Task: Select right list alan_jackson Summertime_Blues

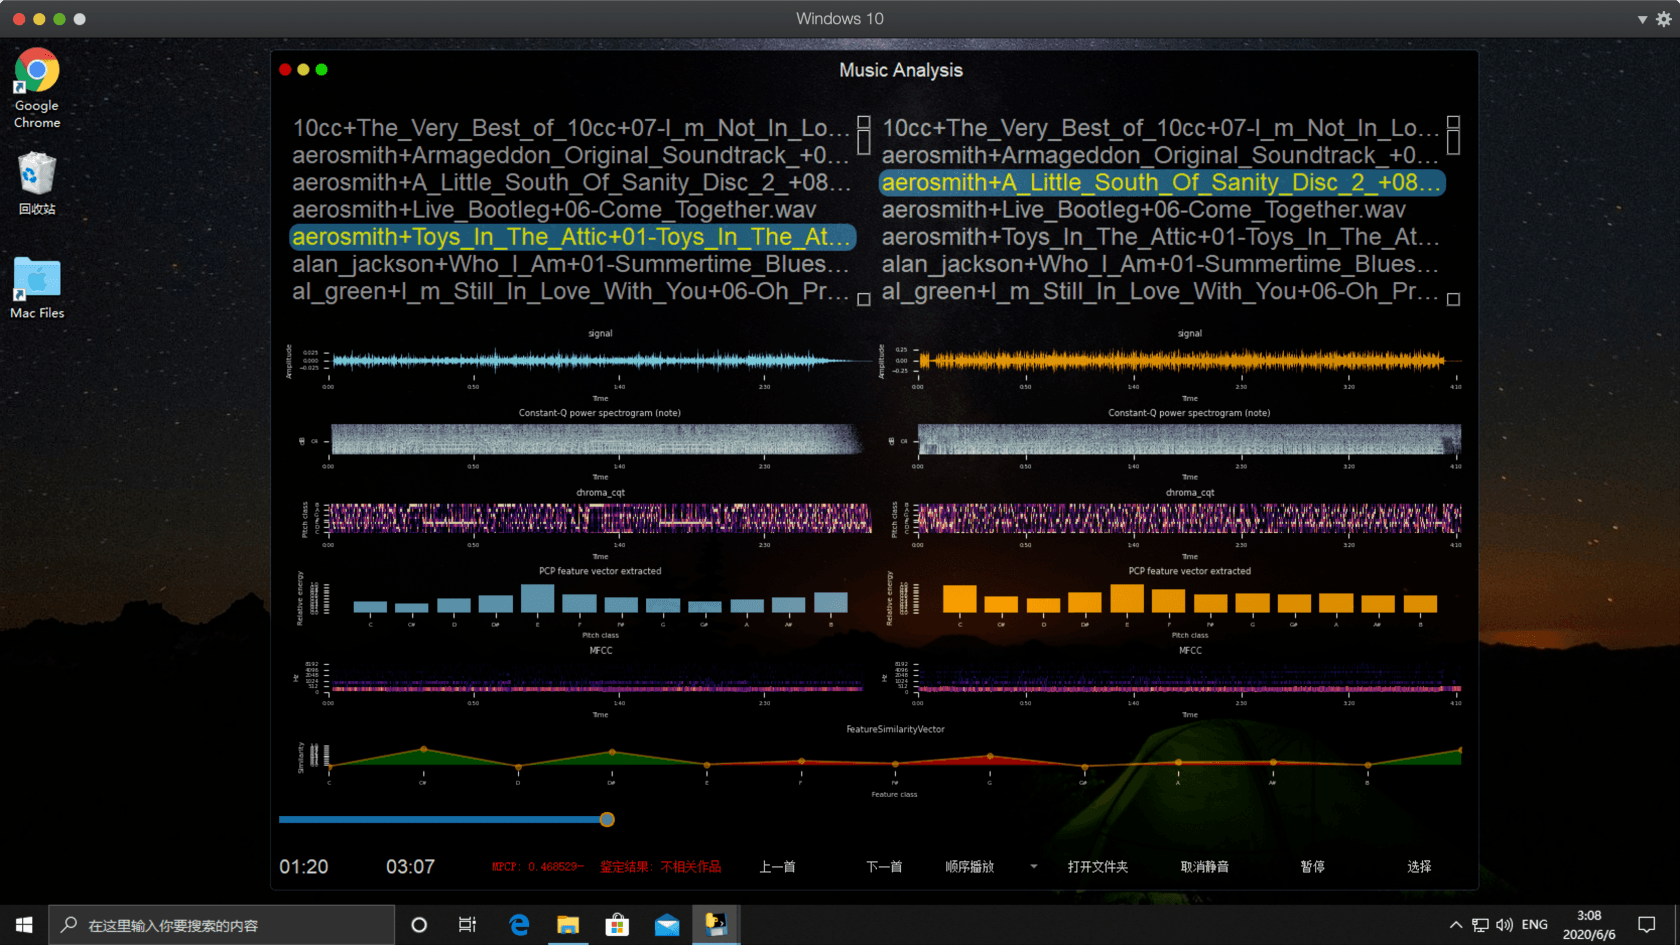Action: coord(1161,264)
